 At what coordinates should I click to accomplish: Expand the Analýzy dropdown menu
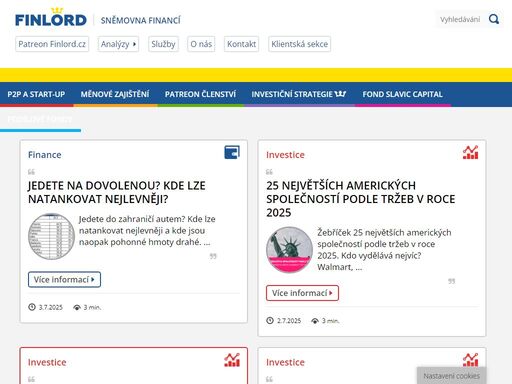point(118,44)
